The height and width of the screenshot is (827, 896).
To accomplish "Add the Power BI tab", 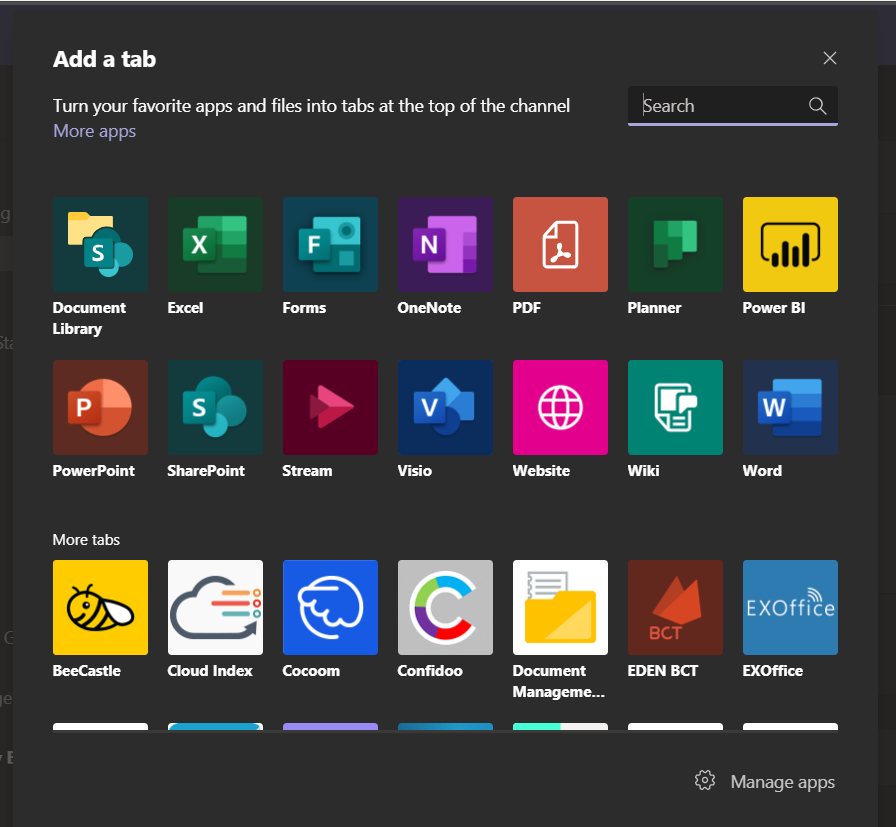I will point(790,245).
